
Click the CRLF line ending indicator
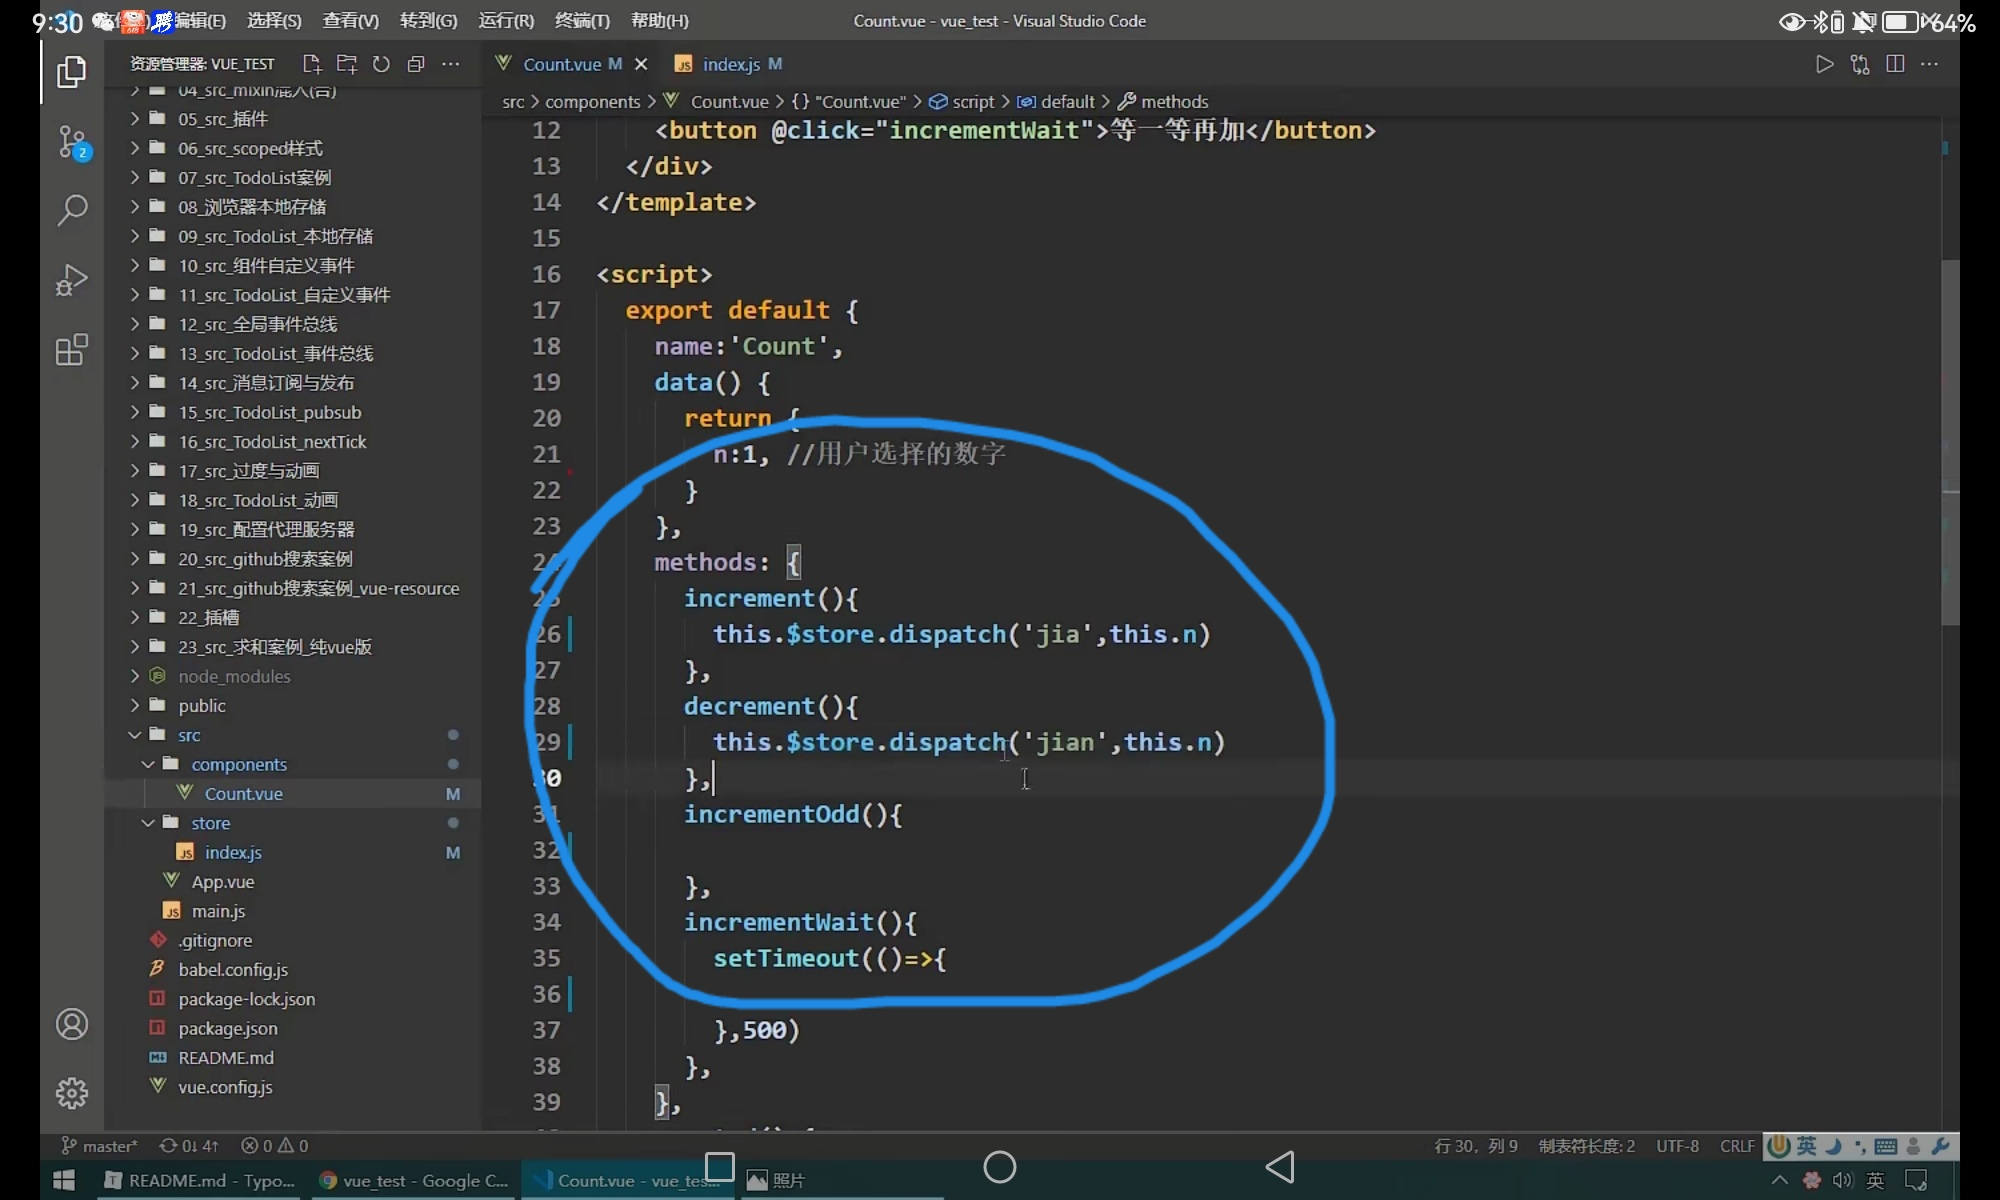[x=1737, y=1146]
